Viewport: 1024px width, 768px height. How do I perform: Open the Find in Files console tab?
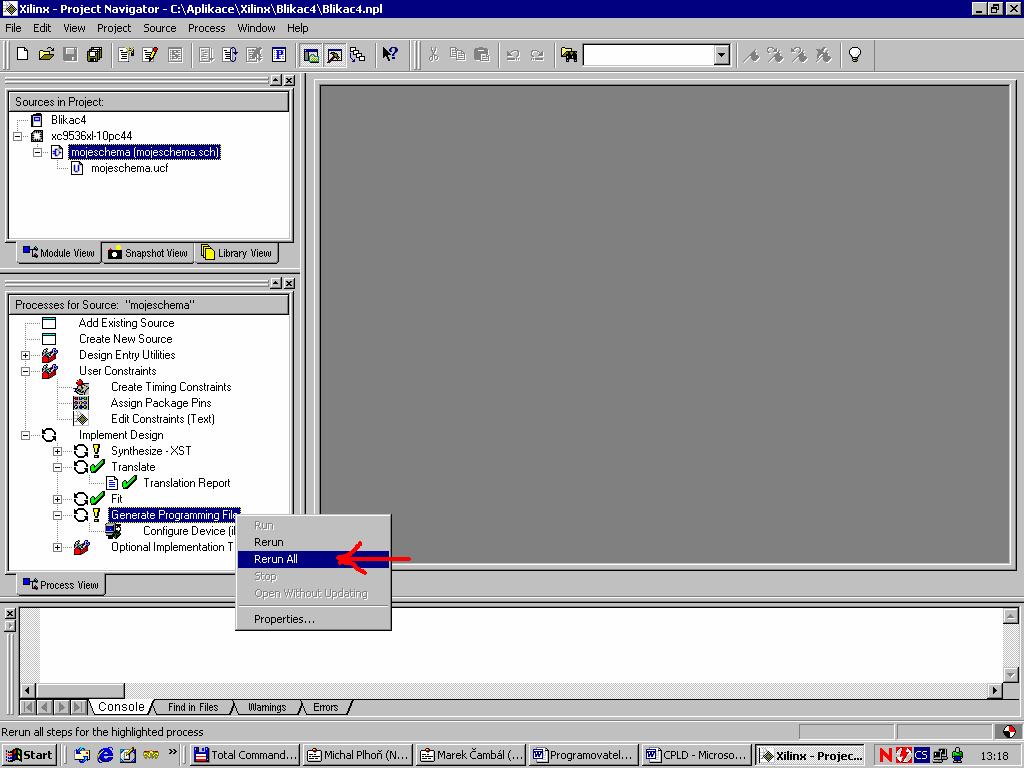point(193,707)
